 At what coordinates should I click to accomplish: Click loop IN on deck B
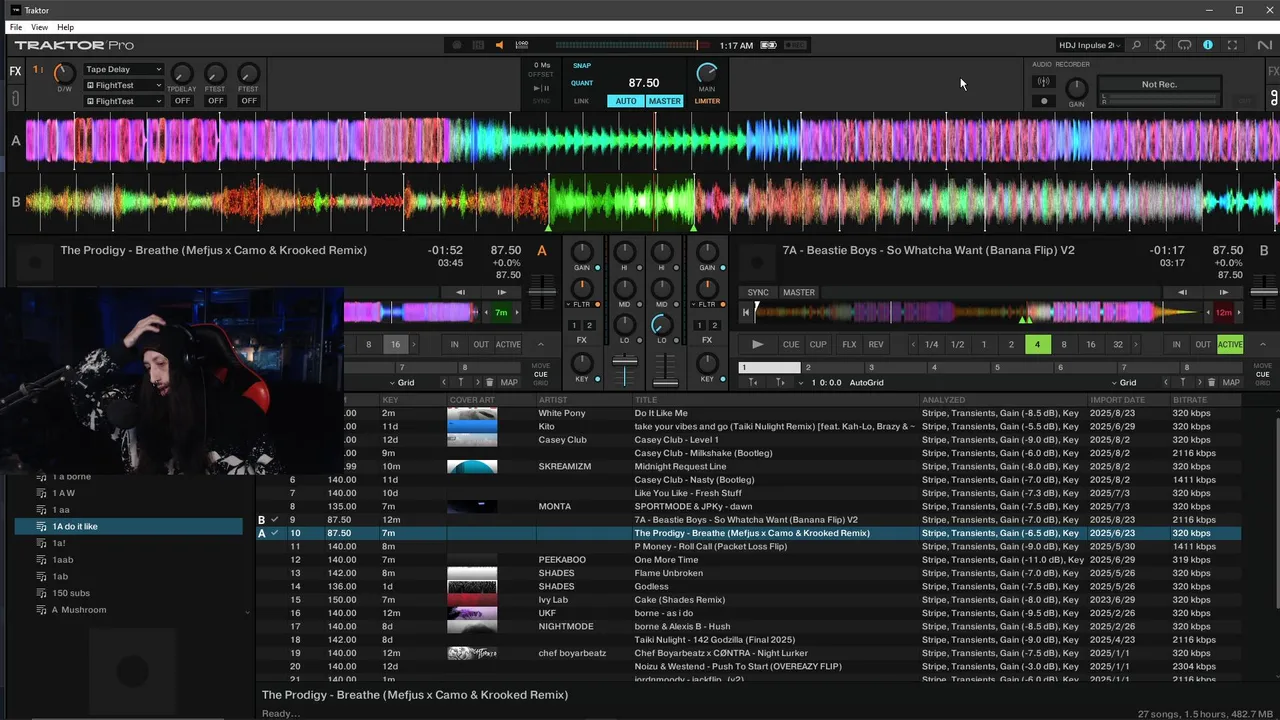1177,344
